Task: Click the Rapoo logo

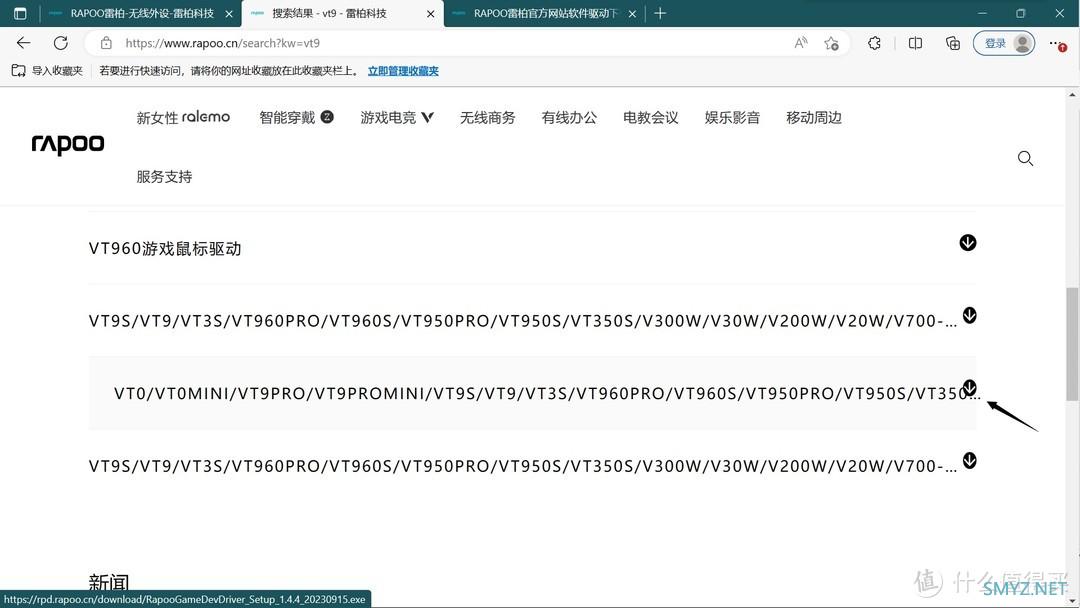Action: click(68, 144)
